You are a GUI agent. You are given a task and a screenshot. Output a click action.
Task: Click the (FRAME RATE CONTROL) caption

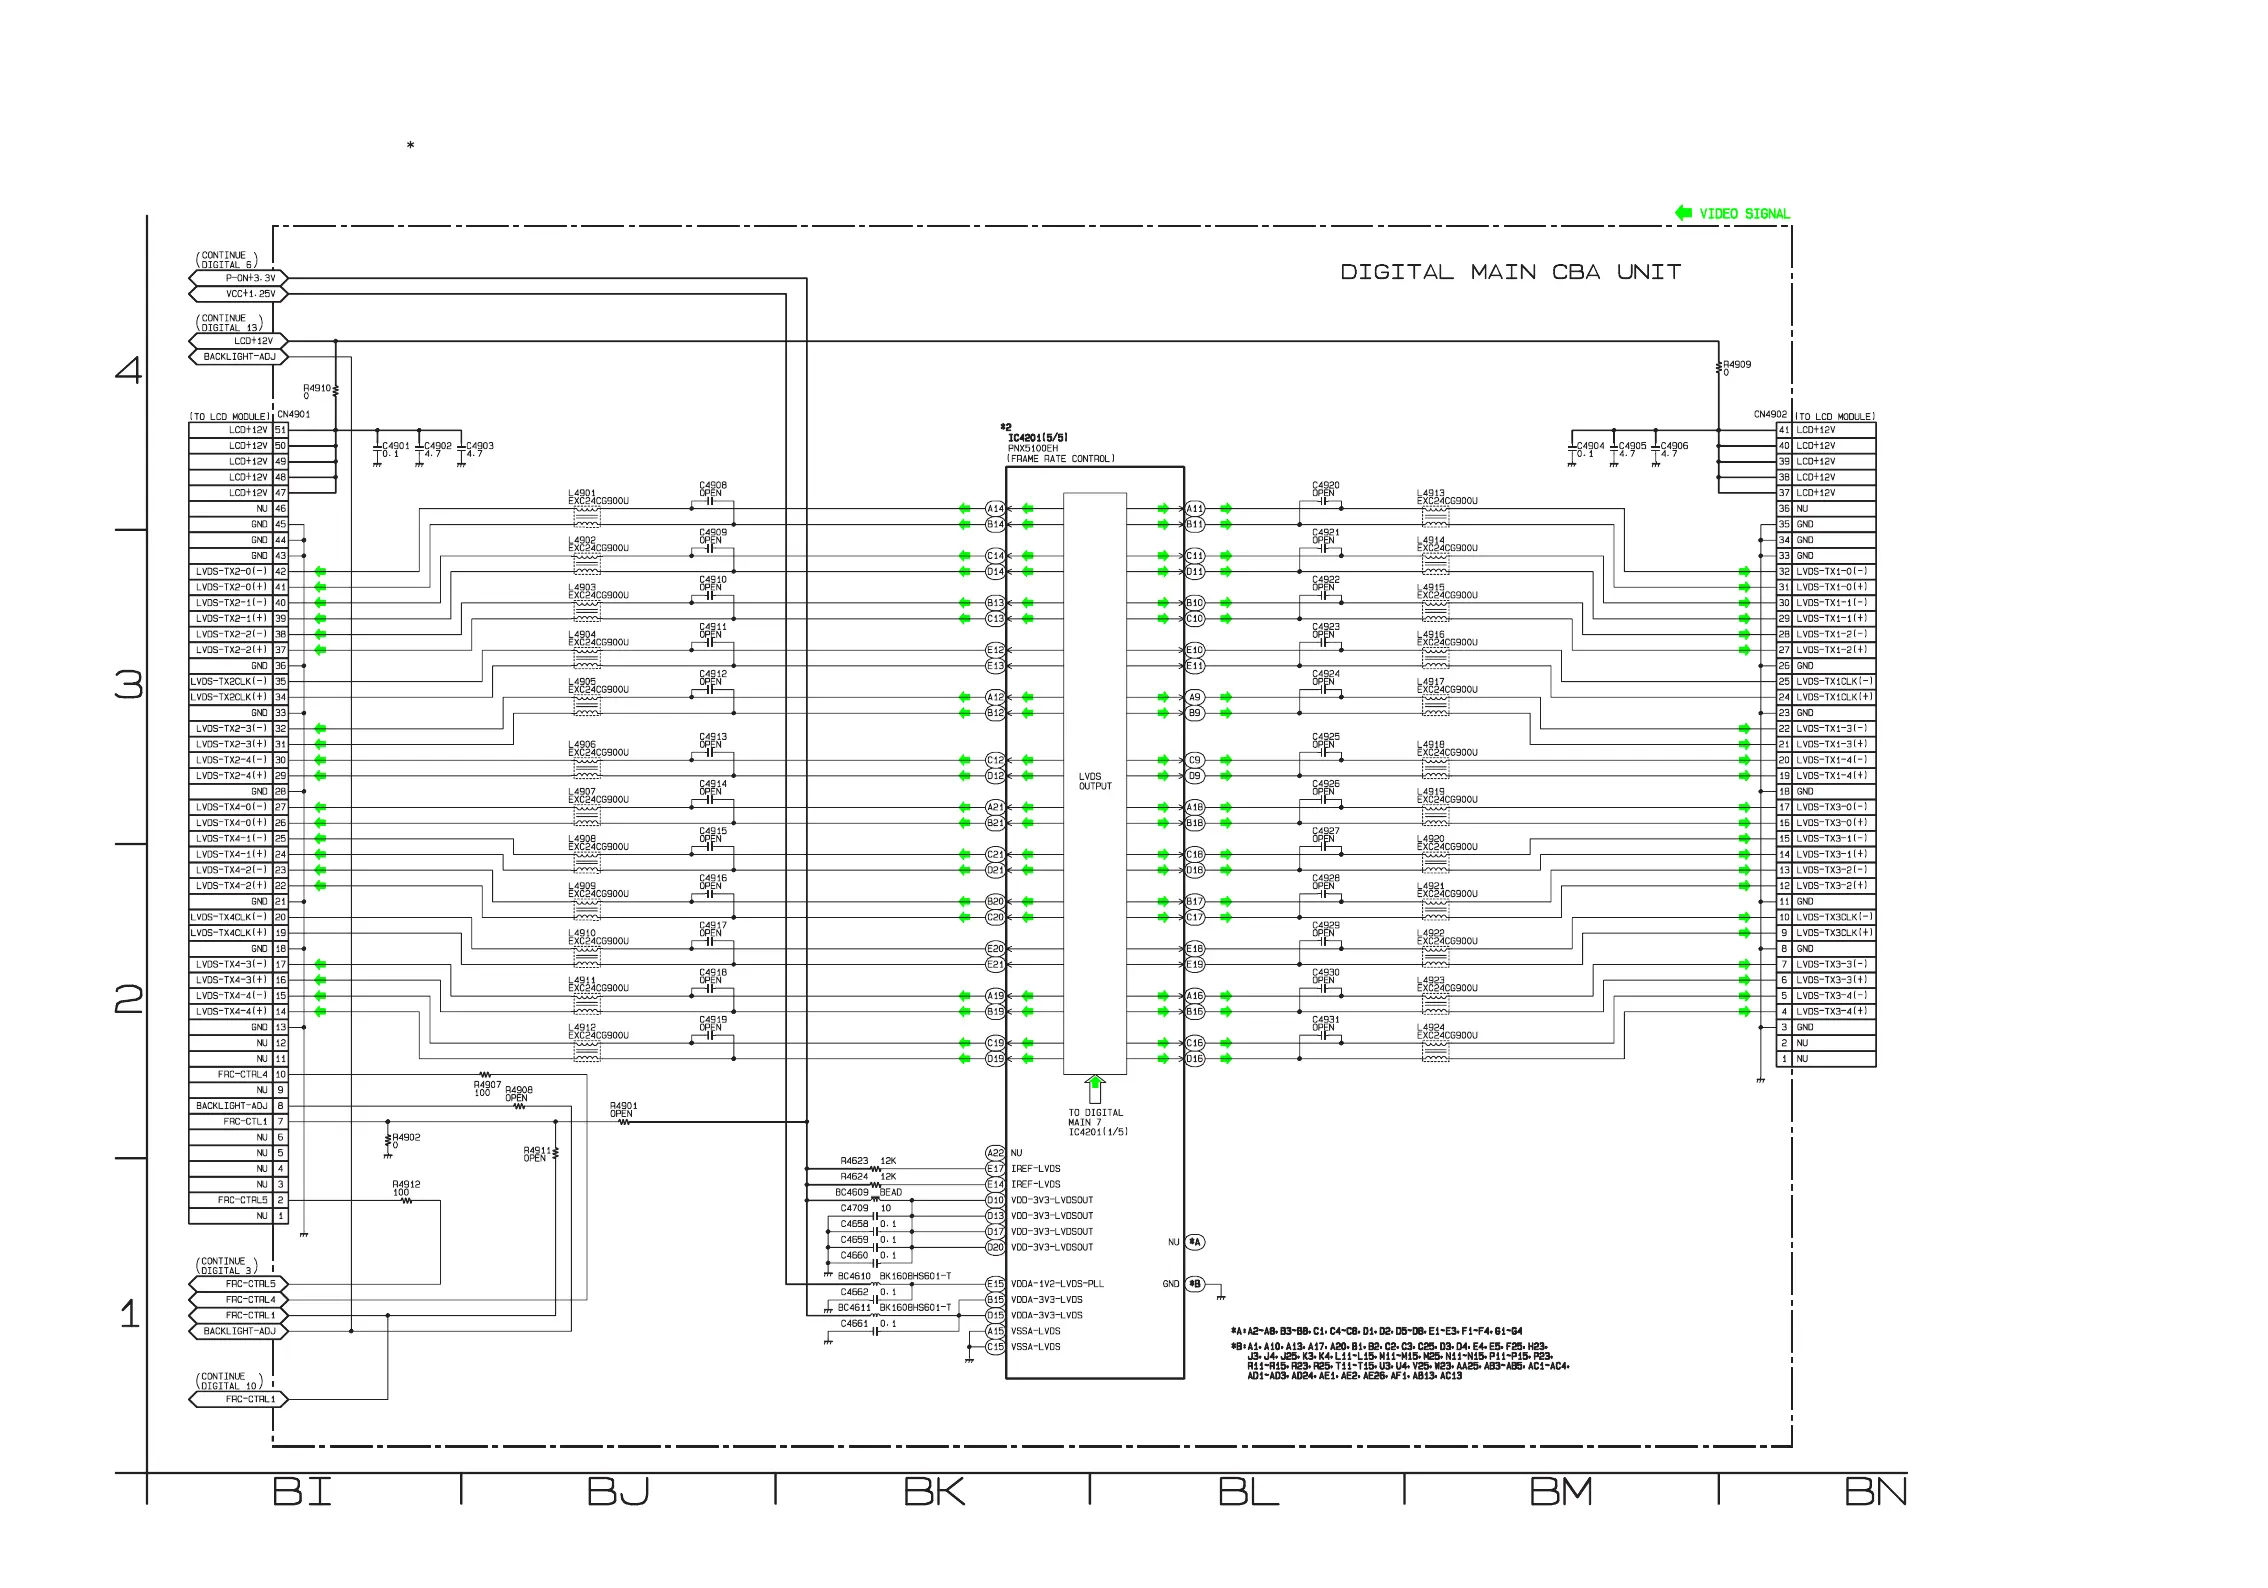click(x=1060, y=459)
